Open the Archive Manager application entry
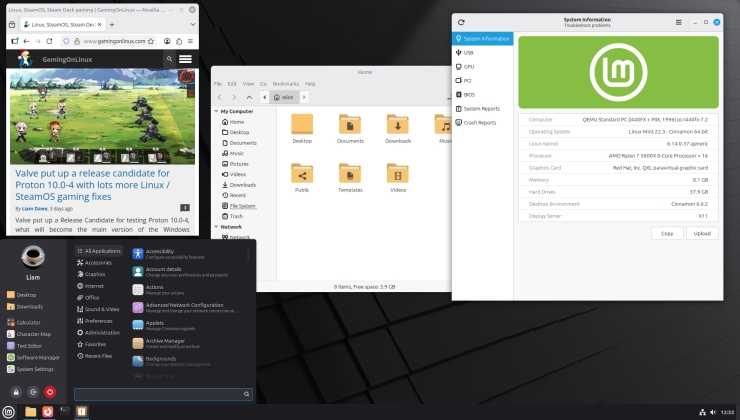Screen dimensions: 740x420 (164, 343)
